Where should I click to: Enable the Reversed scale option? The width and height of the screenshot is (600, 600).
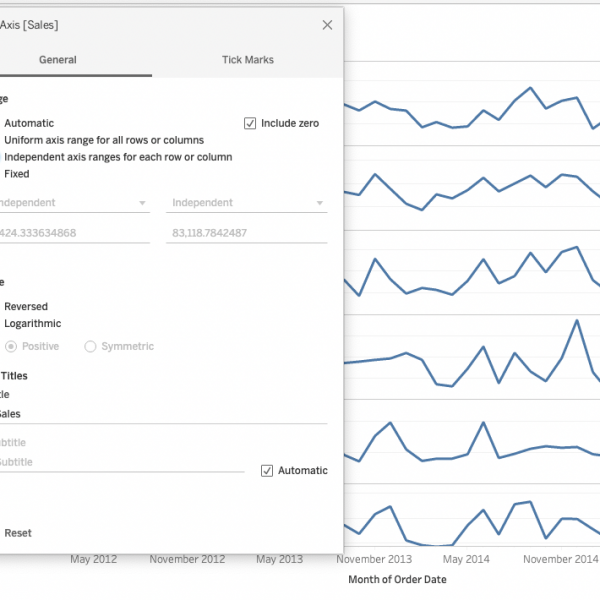25,307
